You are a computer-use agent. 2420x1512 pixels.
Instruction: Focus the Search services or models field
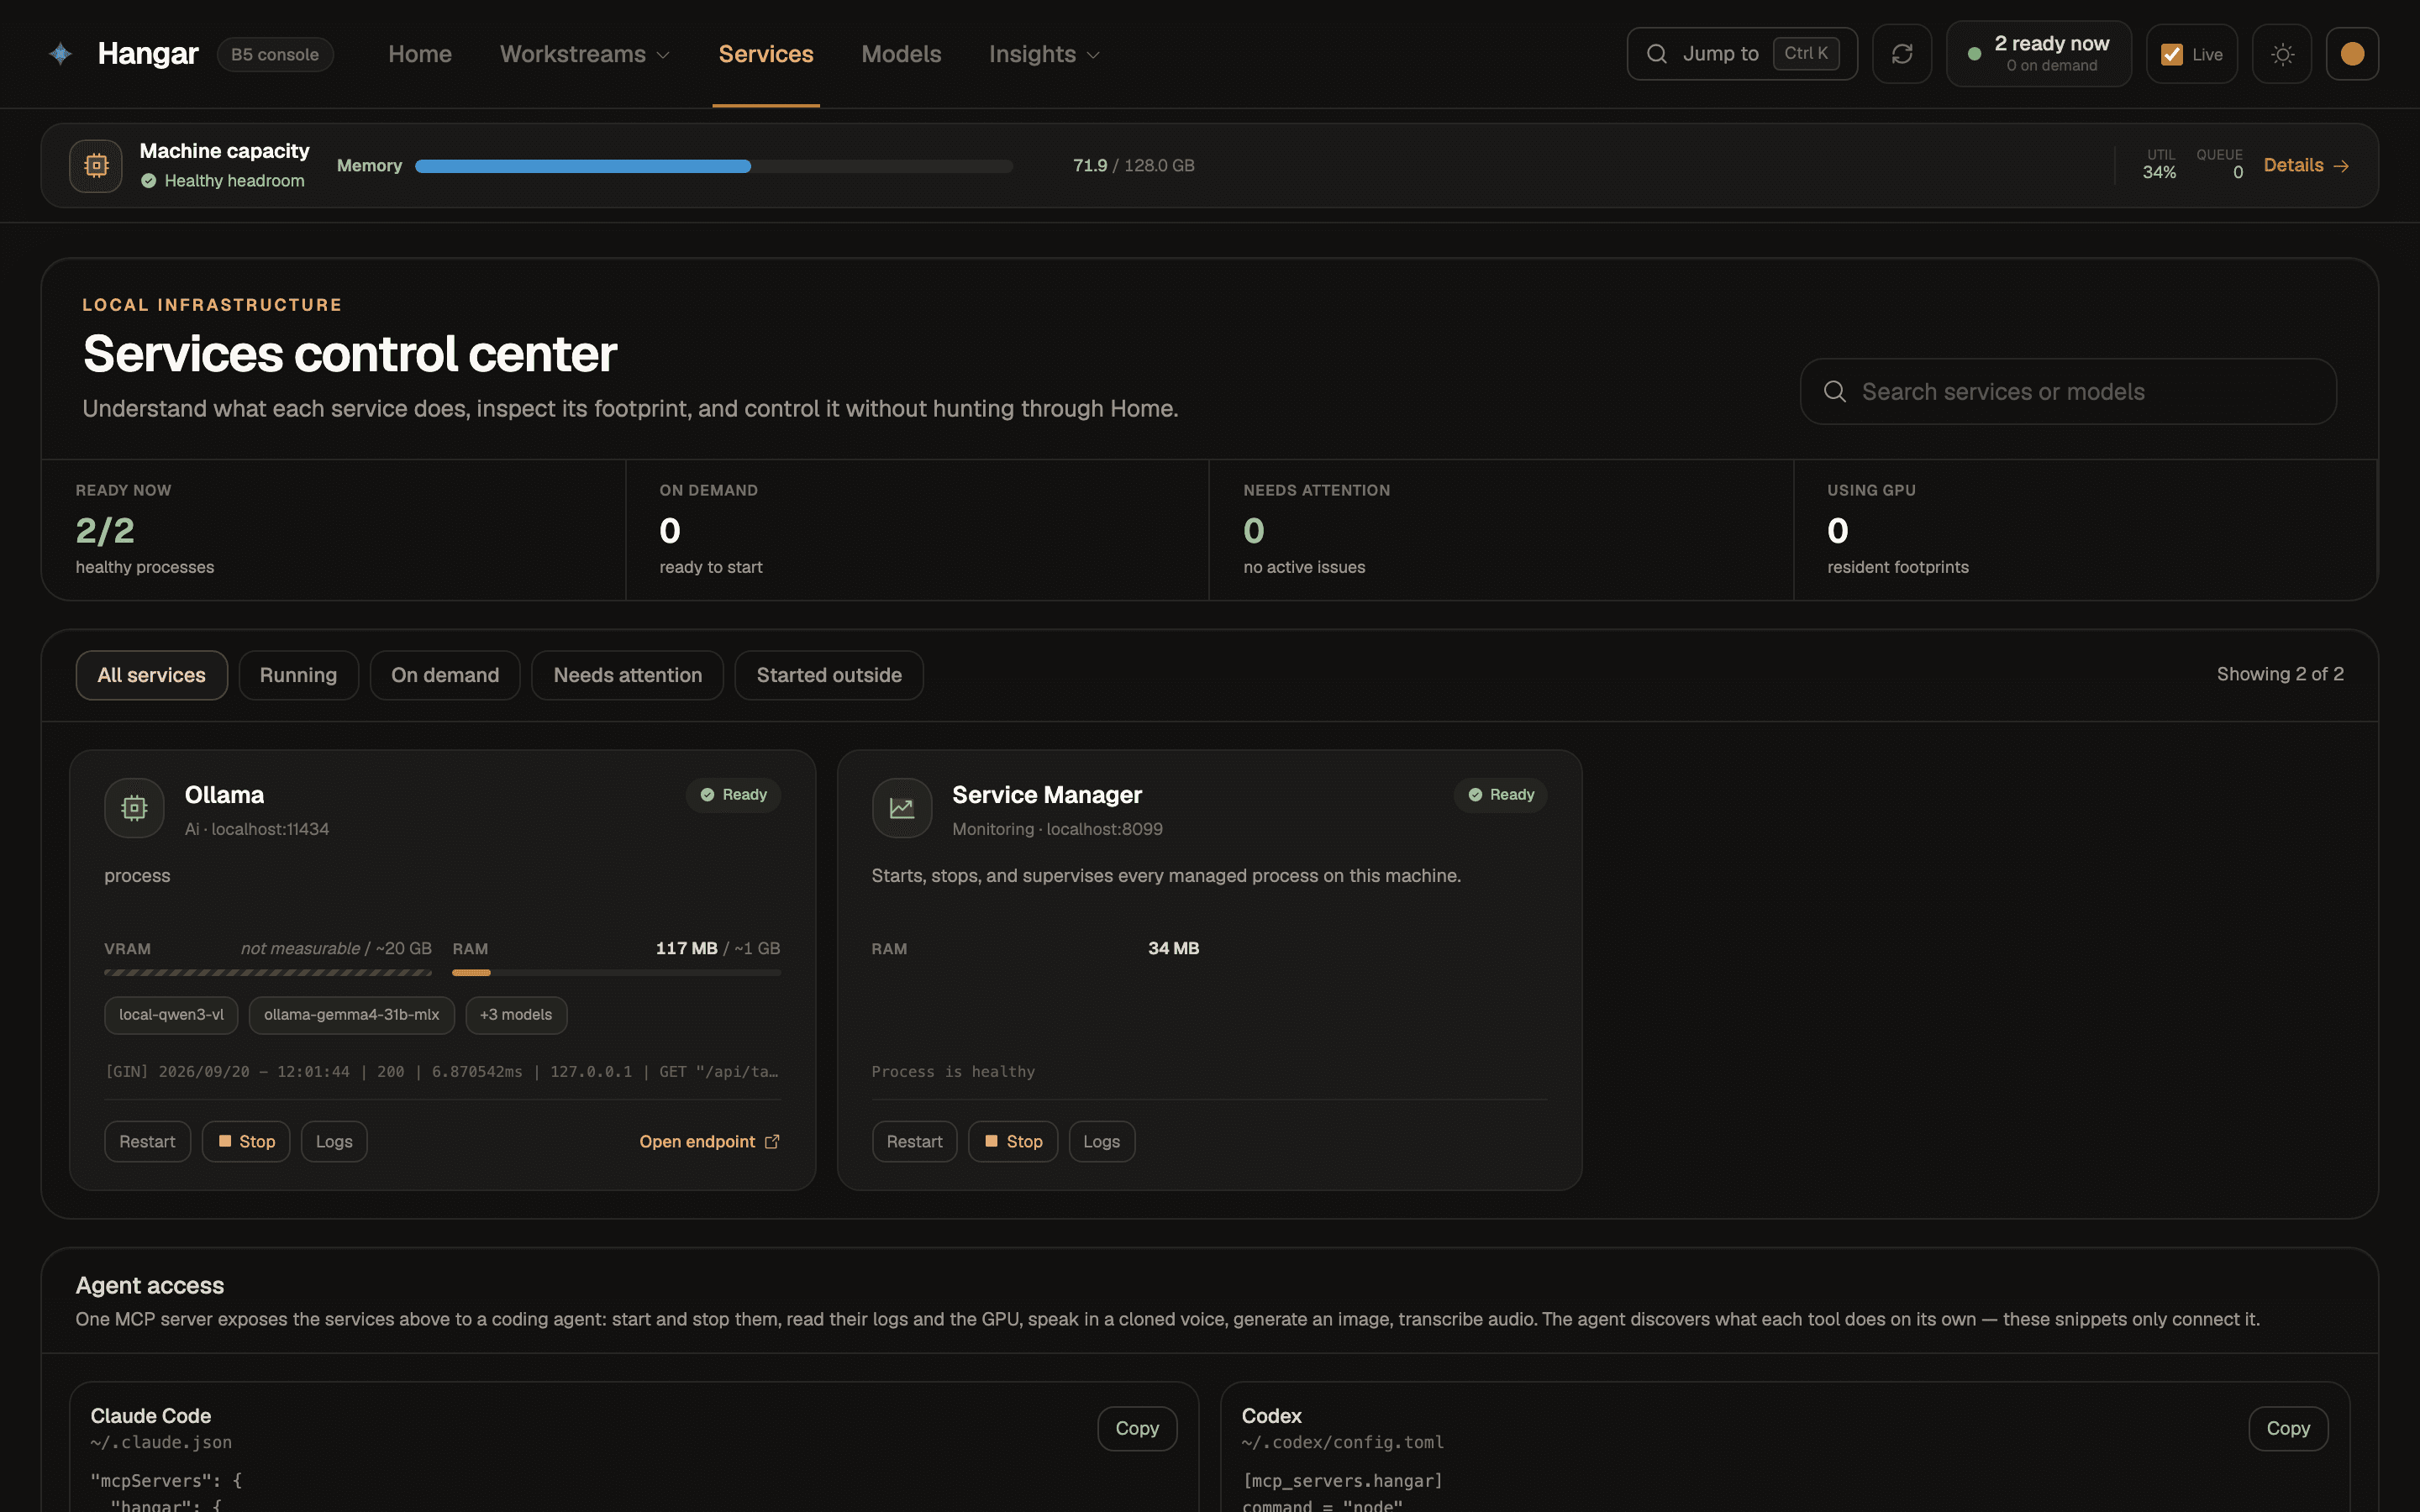(x=2068, y=392)
